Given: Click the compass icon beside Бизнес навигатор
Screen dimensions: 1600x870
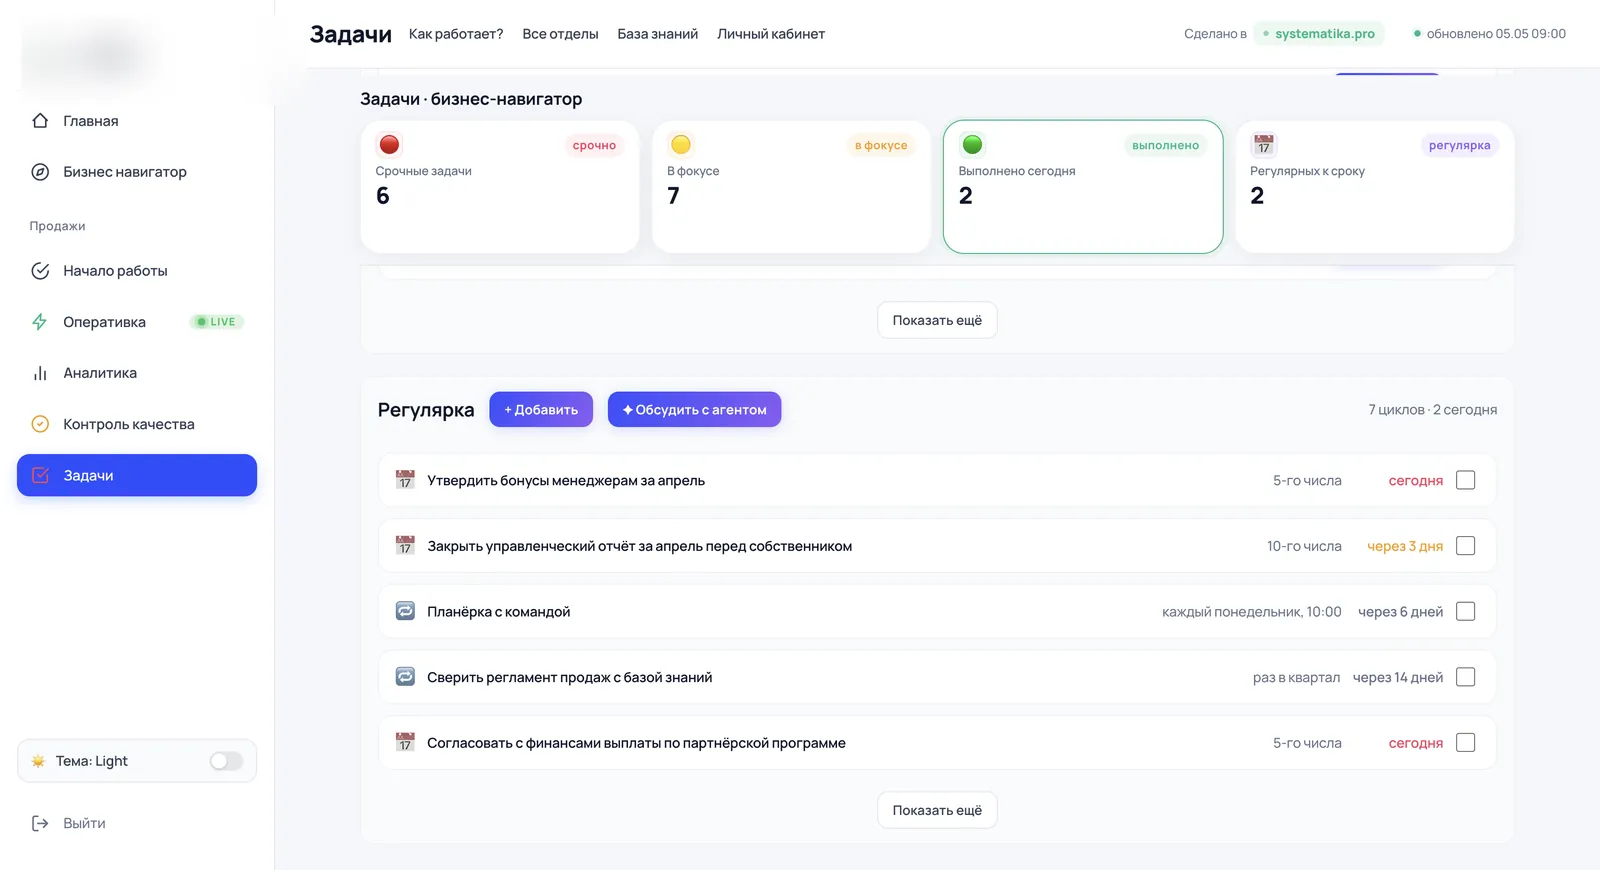Looking at the screenshot, I should 40,172.
